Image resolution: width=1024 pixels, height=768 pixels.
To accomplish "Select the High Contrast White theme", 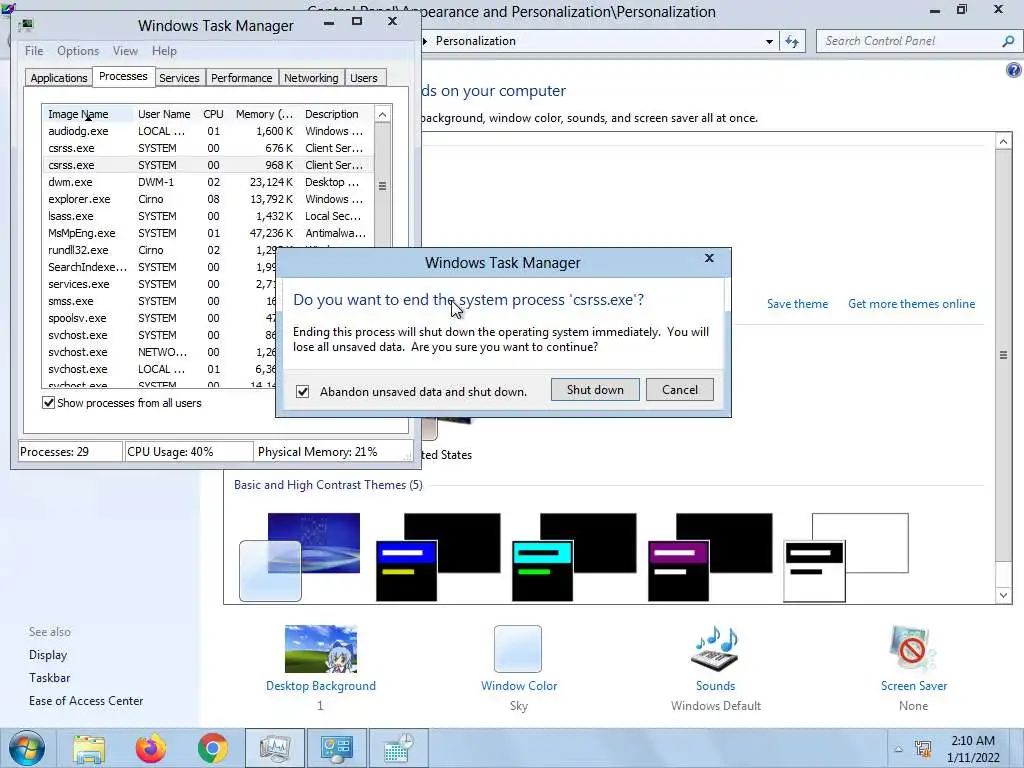I will (846, 557).
